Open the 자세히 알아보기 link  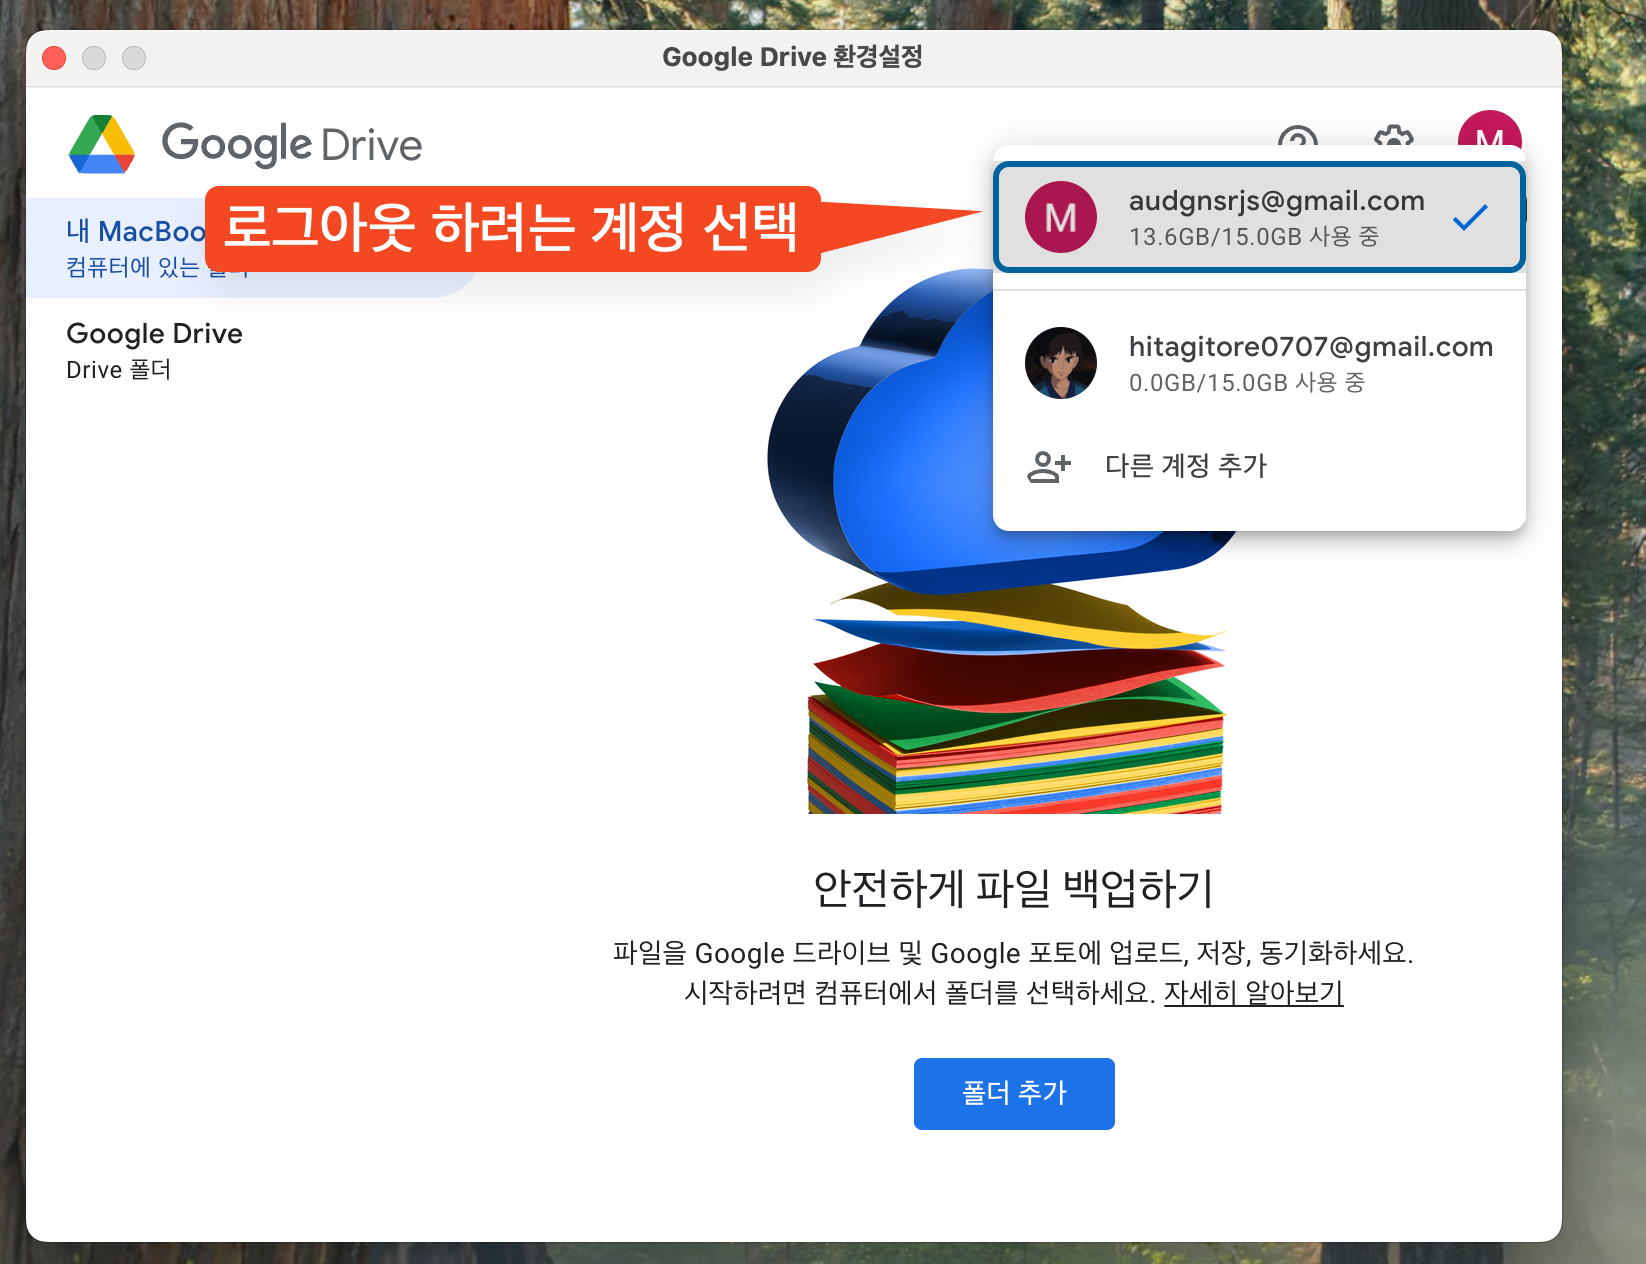pyautogui.click(x=1253, y=993)
